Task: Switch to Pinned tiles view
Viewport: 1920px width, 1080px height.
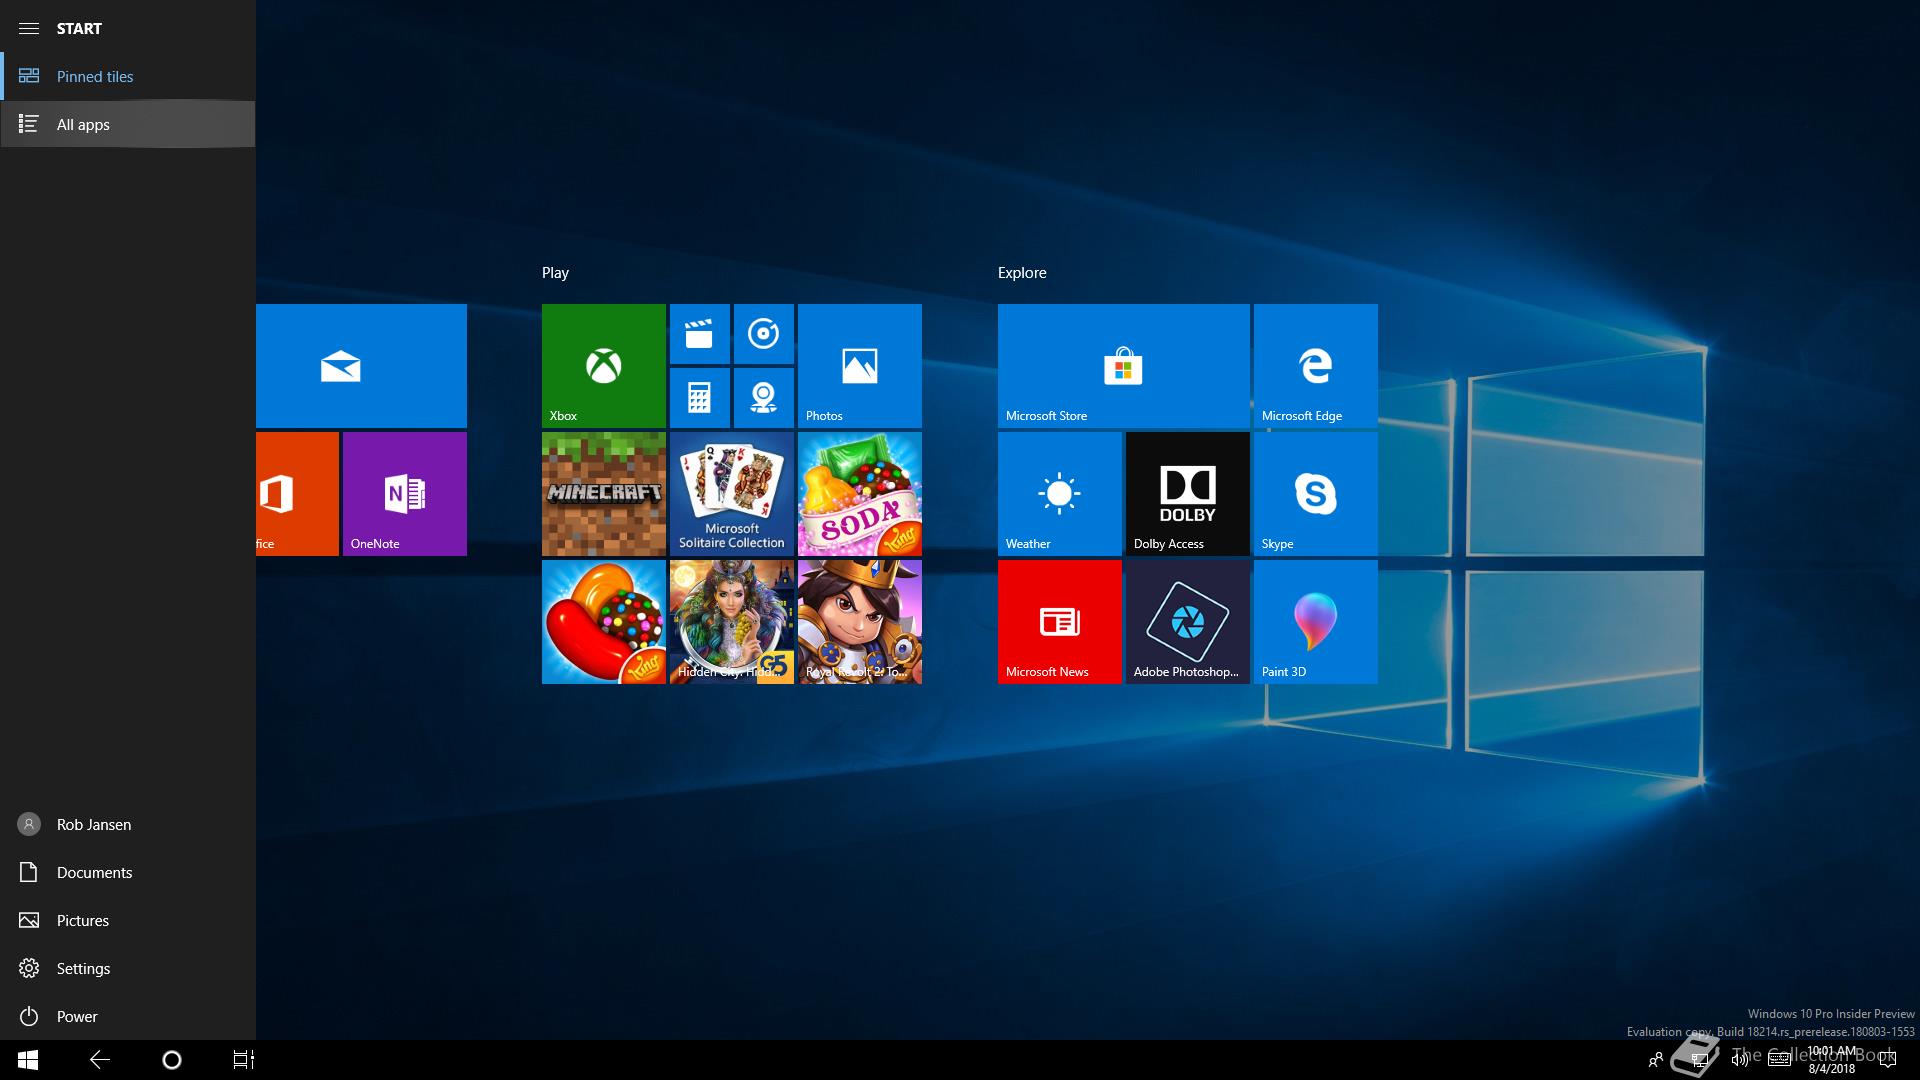Action: (x=95, y=76)
